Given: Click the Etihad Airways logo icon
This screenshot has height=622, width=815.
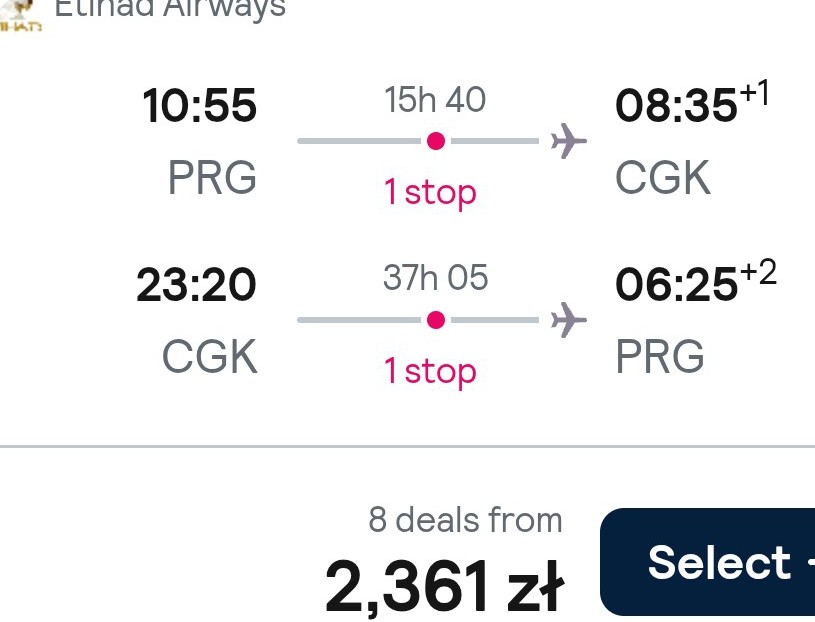Looking at the screenshot, I should [20, 15].
